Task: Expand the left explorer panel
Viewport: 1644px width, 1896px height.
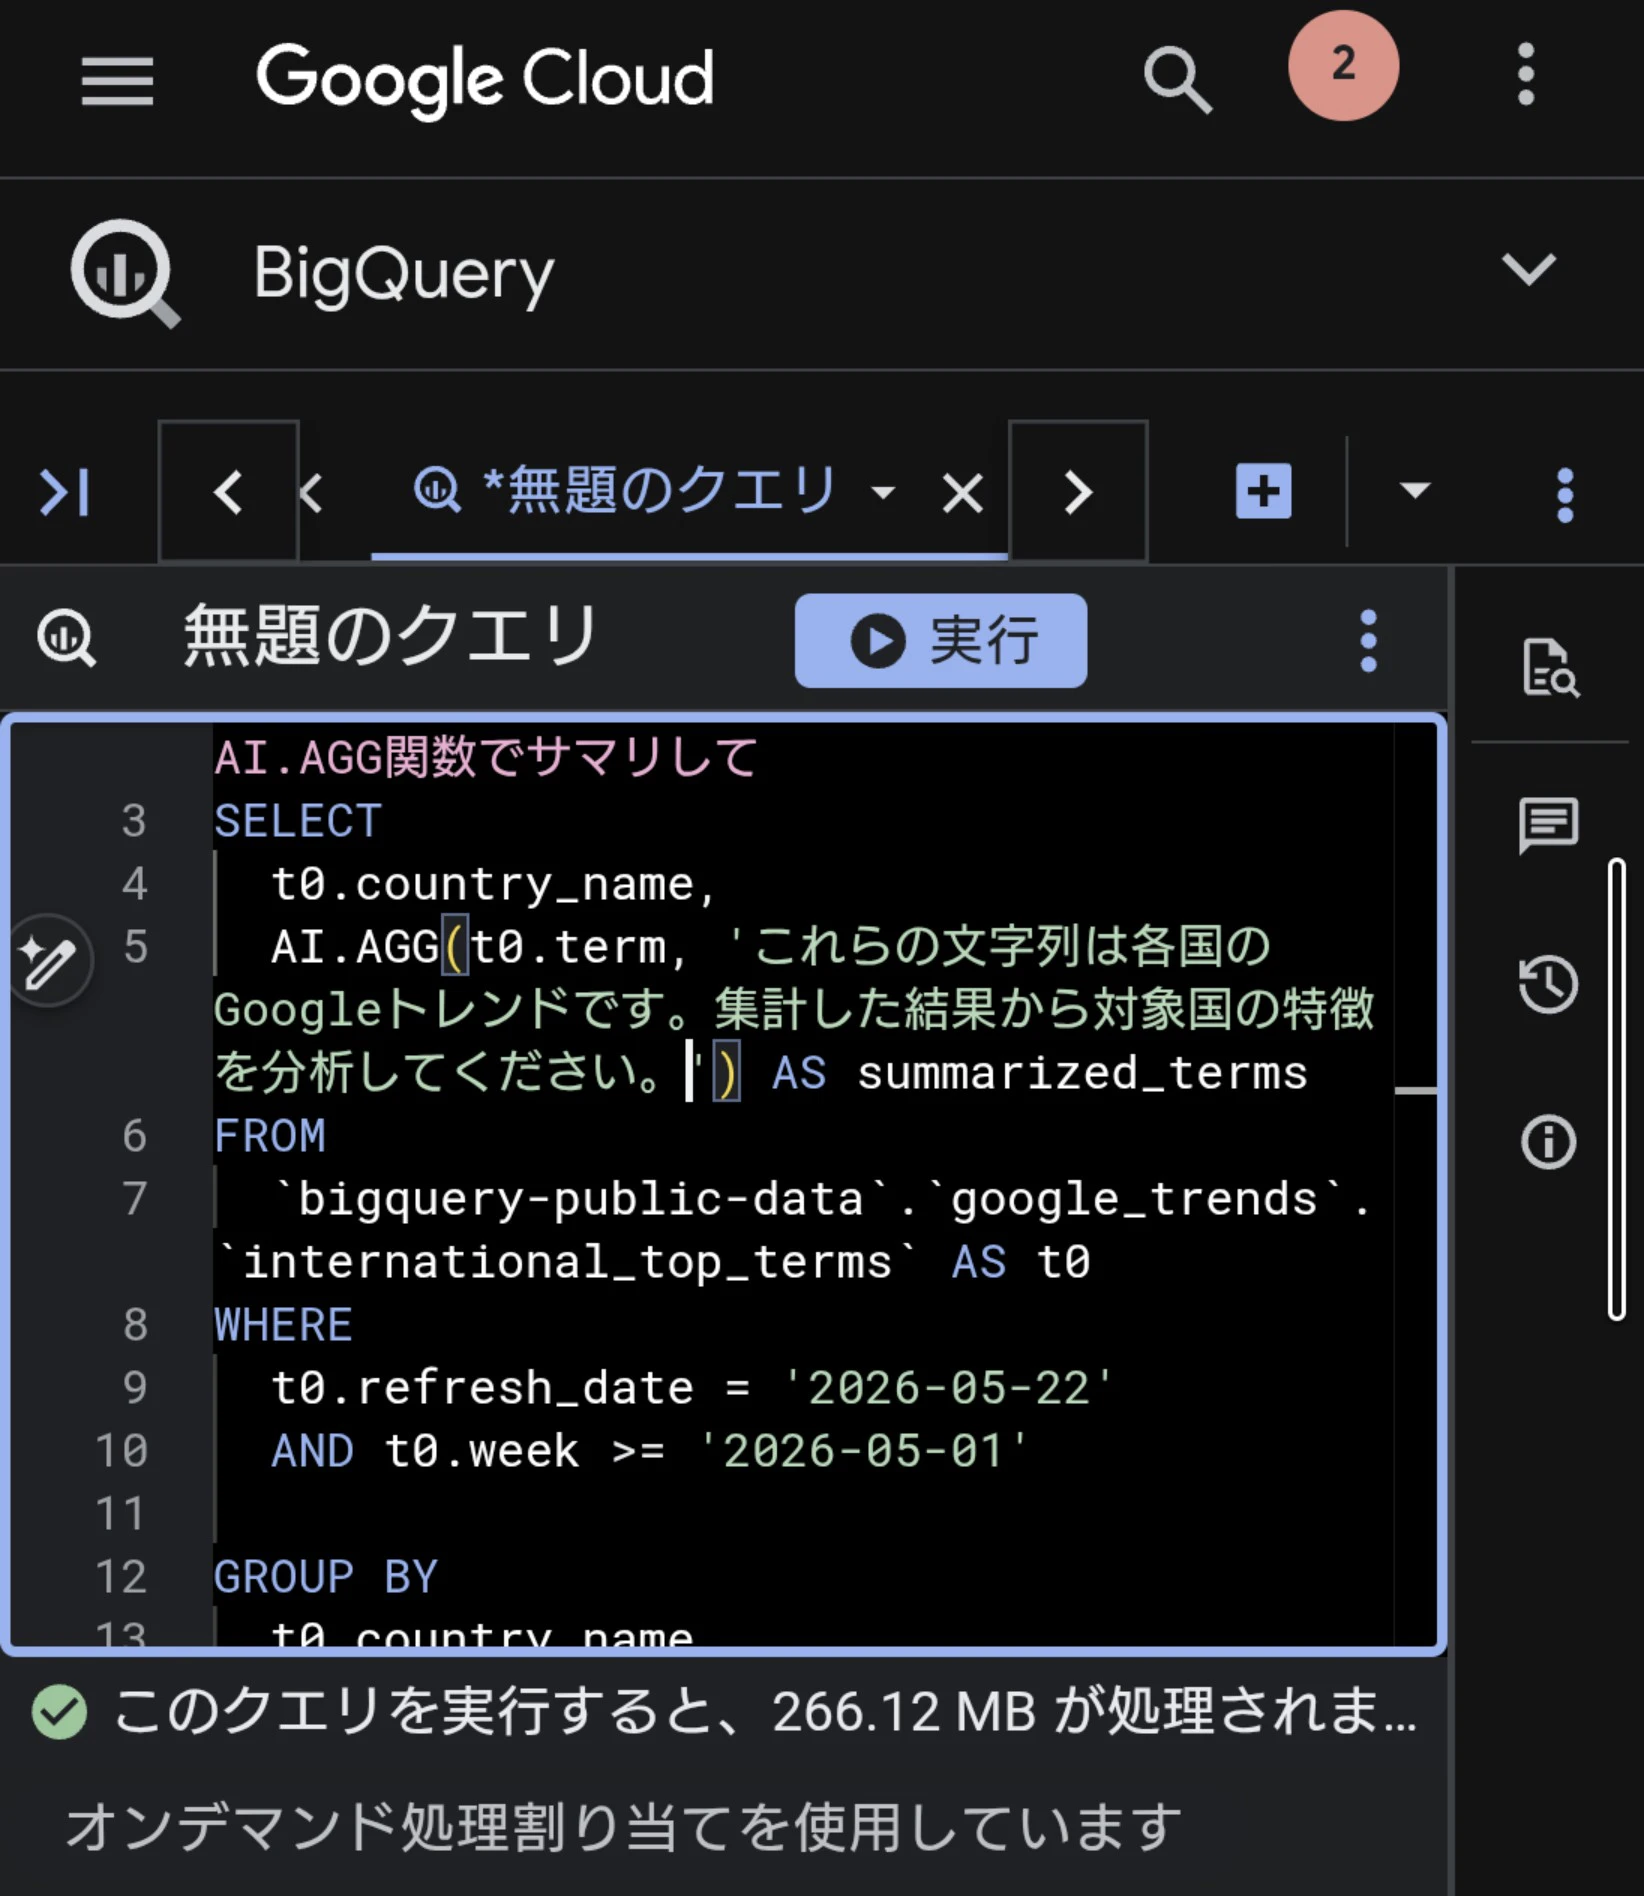Action: pos(64,492)
